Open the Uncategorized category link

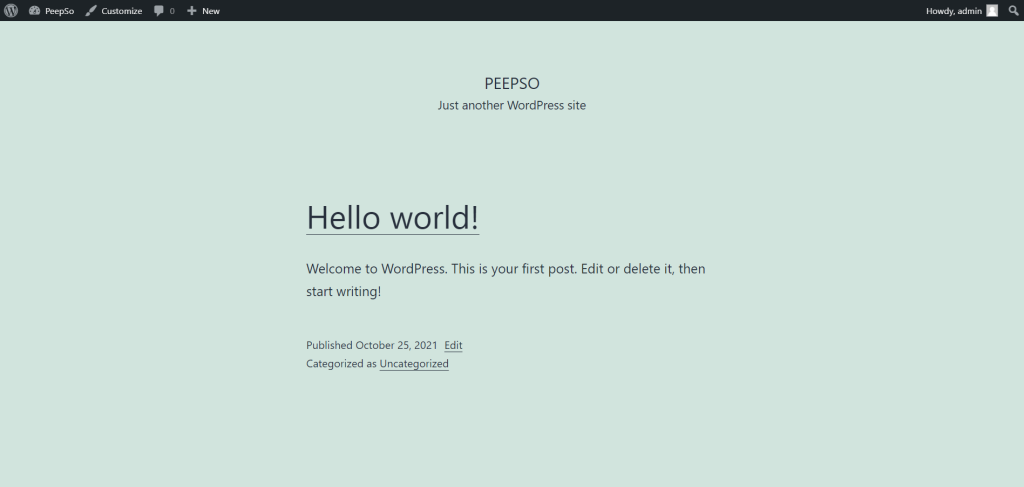414,364
